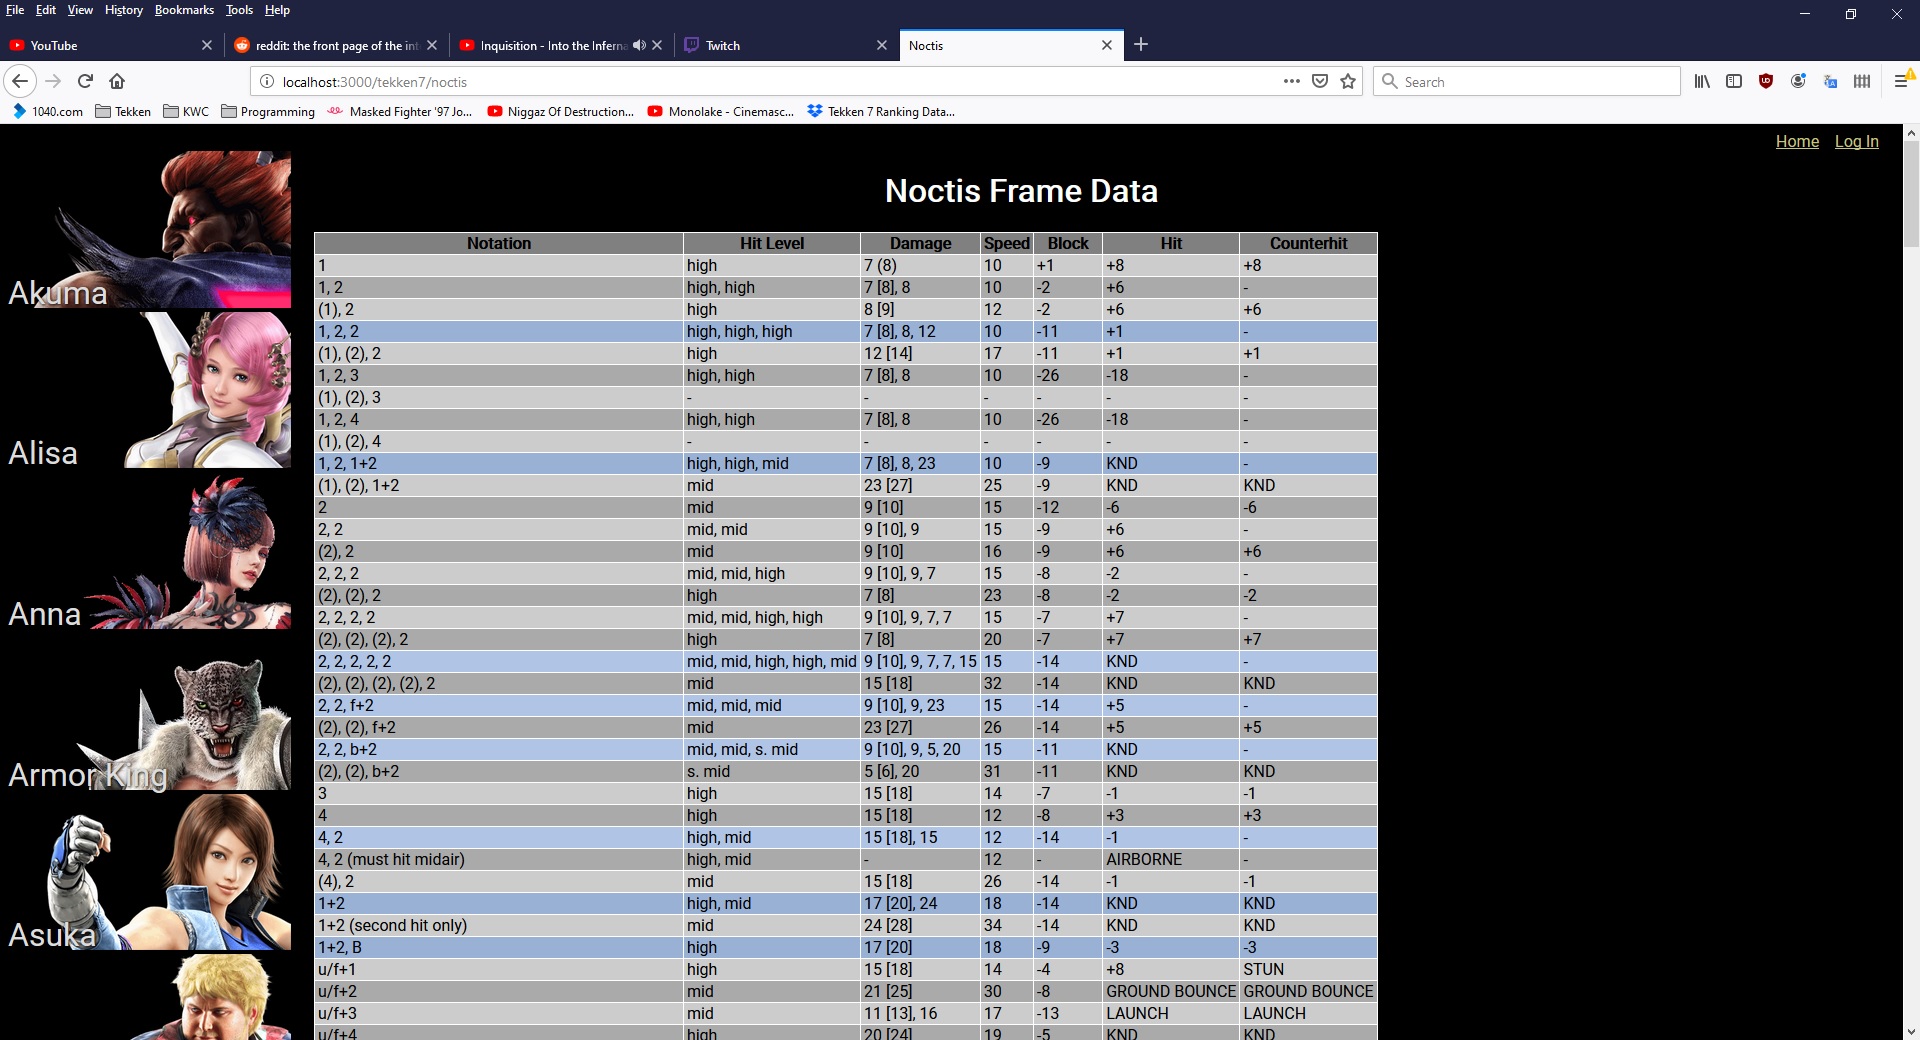Image resolution: width=1920 pixels, height=1040 pixels.
Task: Select the Anna character portrait
Action: (148, 551)
